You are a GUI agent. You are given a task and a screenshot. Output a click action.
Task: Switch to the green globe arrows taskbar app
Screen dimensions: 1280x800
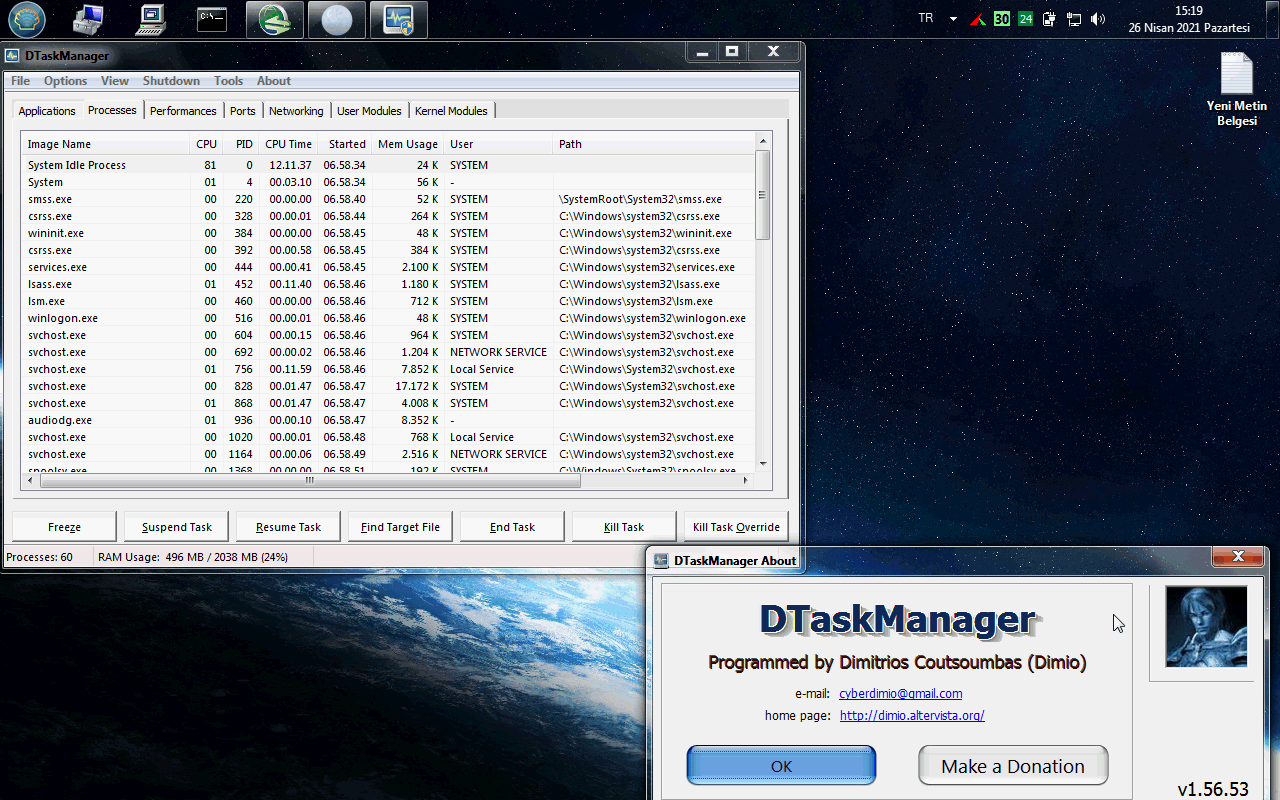(x=275, y=19)
